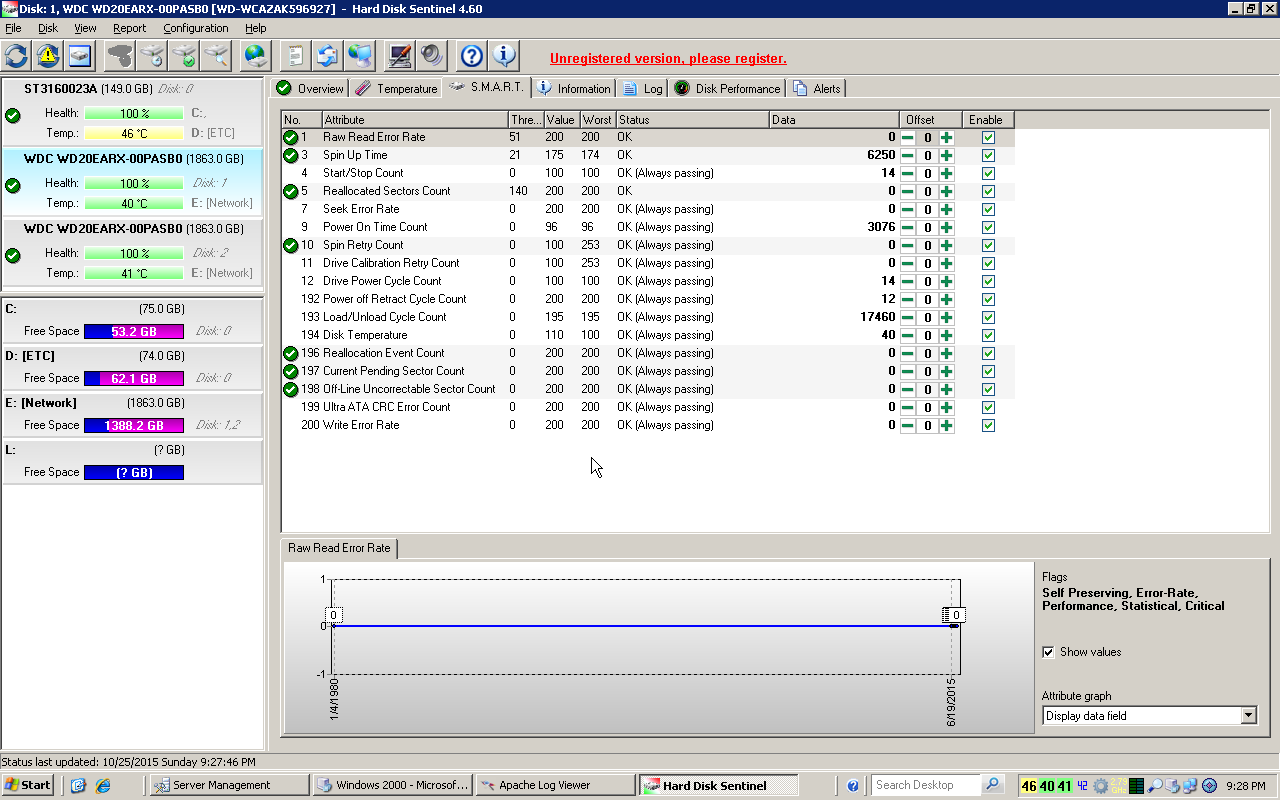
Task: Select the Load/Unload Cycle Count row
Action: 648,317
